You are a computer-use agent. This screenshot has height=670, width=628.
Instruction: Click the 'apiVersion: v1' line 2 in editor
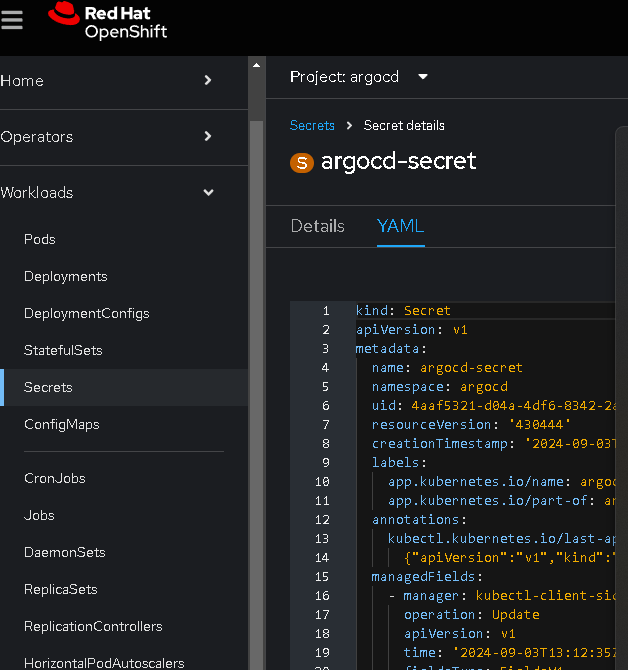412,329
